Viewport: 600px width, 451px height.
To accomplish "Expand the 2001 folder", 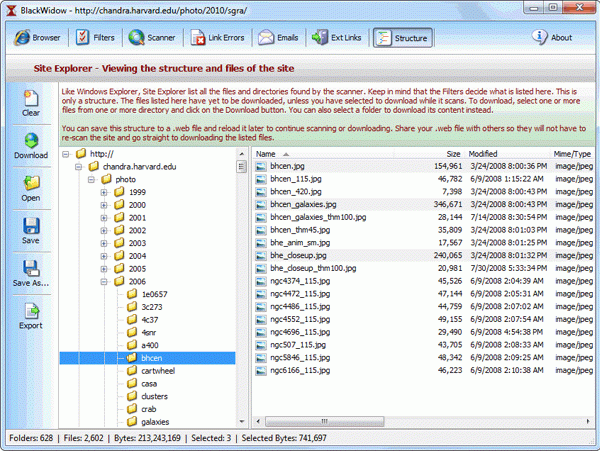I will coord(104,218).
